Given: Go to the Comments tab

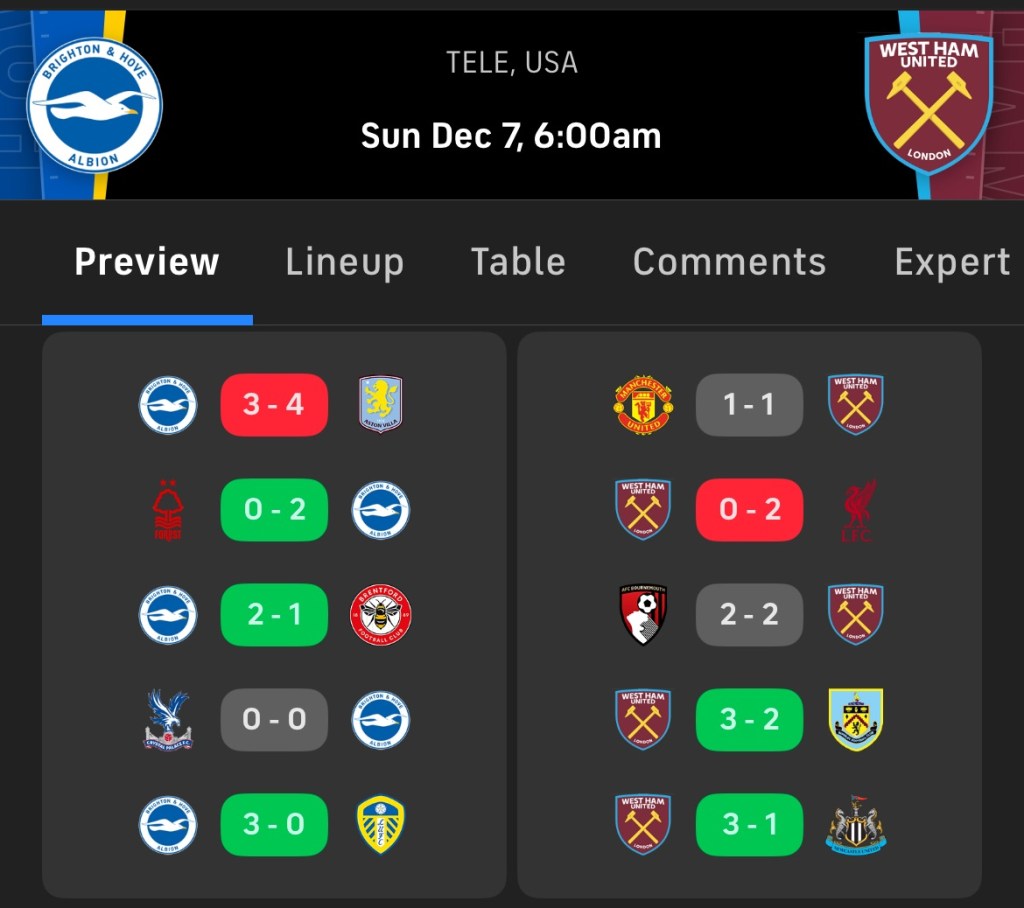Looking at the screenshot, I should 729,262.
